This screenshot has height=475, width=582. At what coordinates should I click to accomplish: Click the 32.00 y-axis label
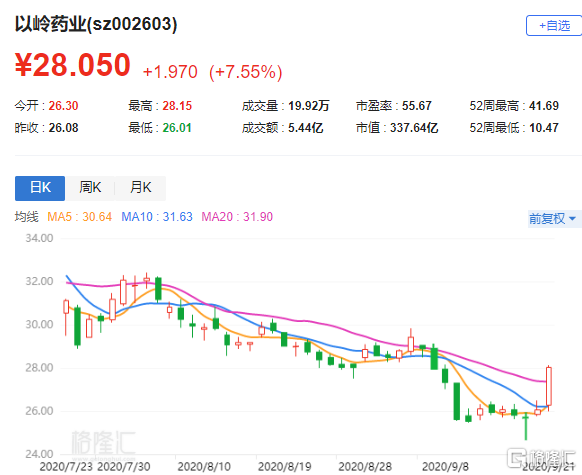tap(39, 281)
